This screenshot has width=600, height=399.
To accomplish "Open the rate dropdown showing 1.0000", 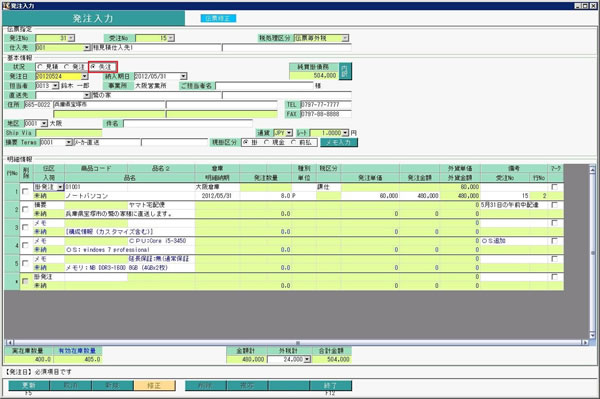I will pyautogui.click(x=346, y=133).
